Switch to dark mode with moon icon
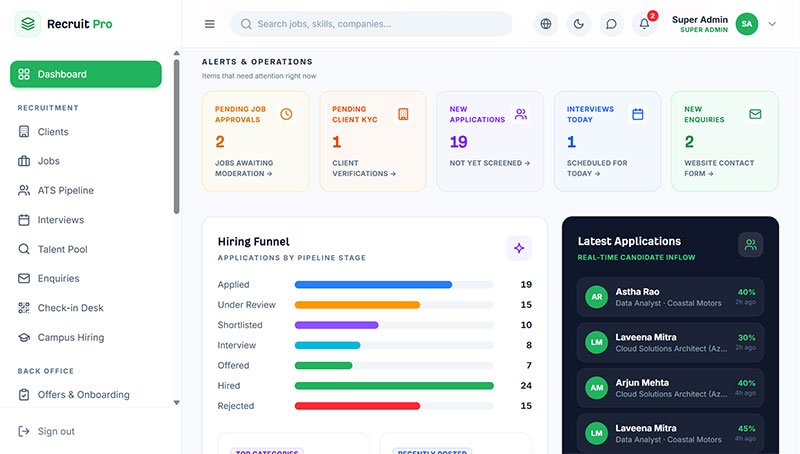The width and height of the screenshot is (800, 454). coord(579,24)
